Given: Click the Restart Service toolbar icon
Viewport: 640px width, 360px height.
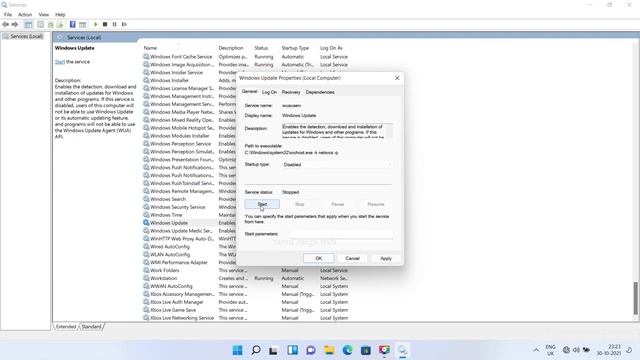Looking at the screenshot, I should pos(124,24).
